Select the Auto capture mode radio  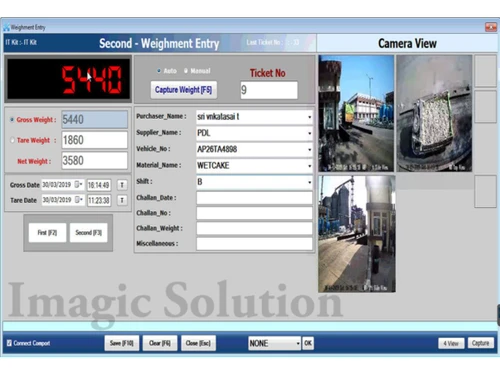[159, 71]
